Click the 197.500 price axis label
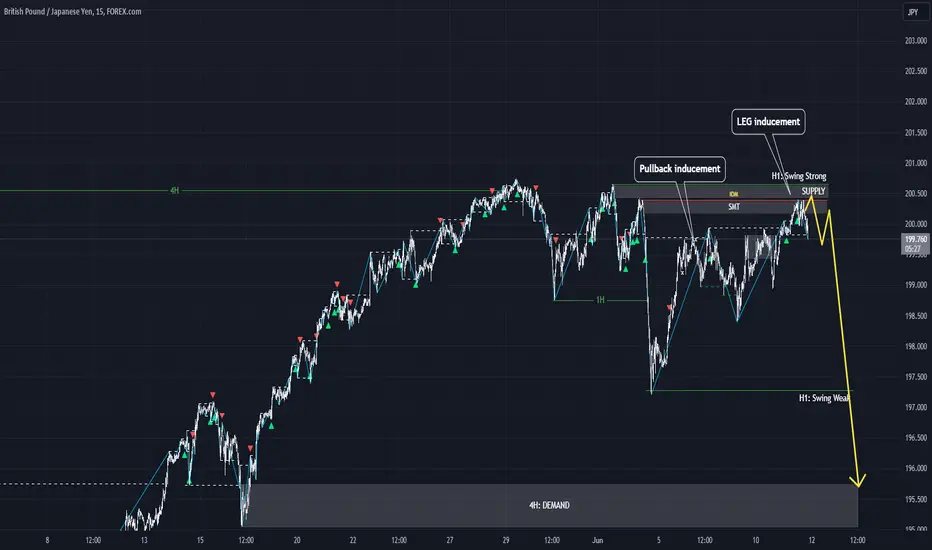 (x=915, y=377)
